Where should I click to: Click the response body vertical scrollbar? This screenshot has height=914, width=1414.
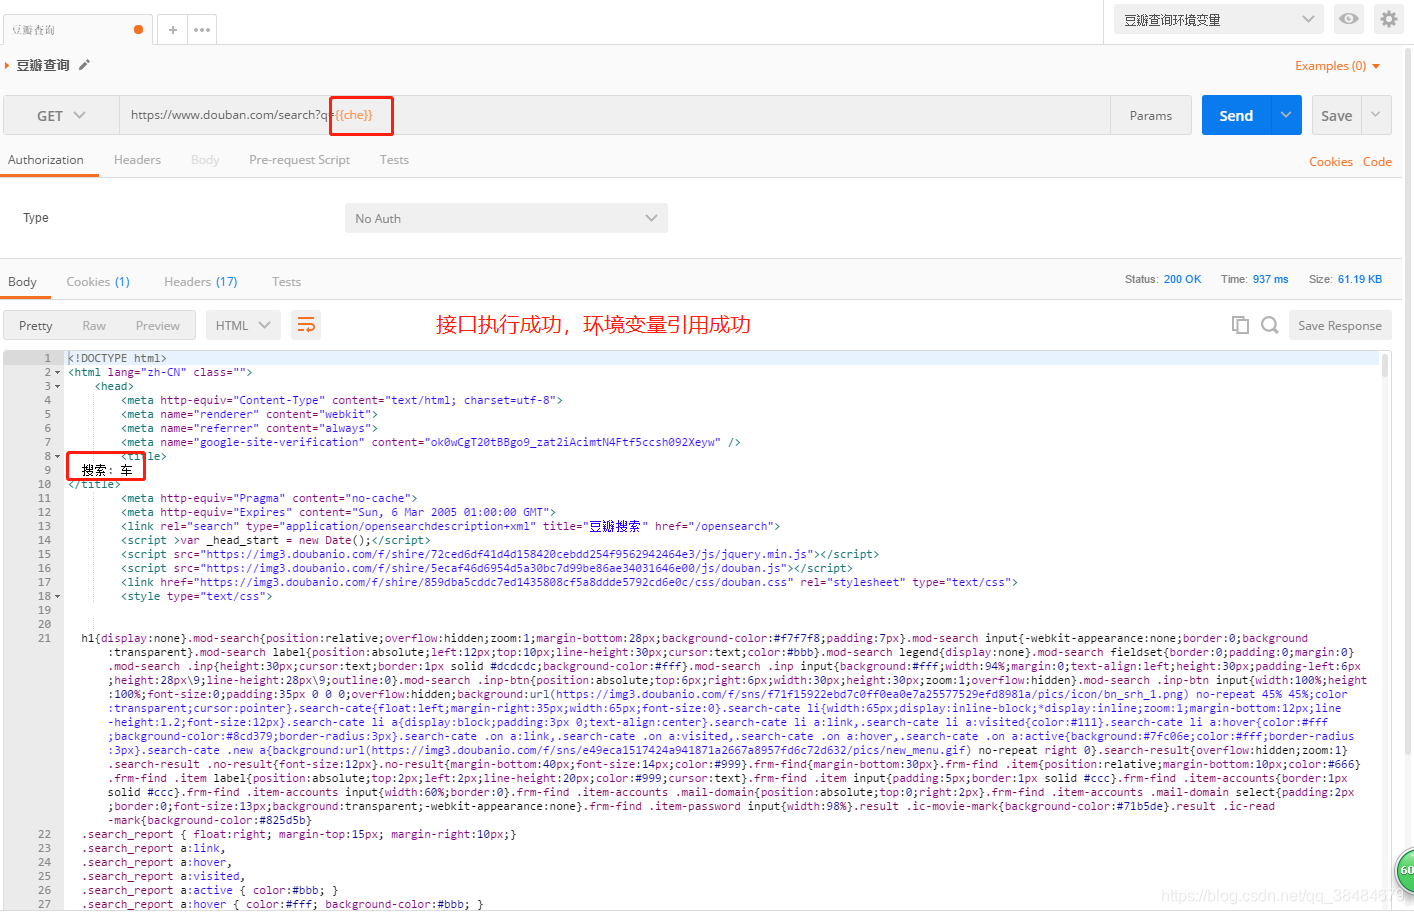(1385, 365)
